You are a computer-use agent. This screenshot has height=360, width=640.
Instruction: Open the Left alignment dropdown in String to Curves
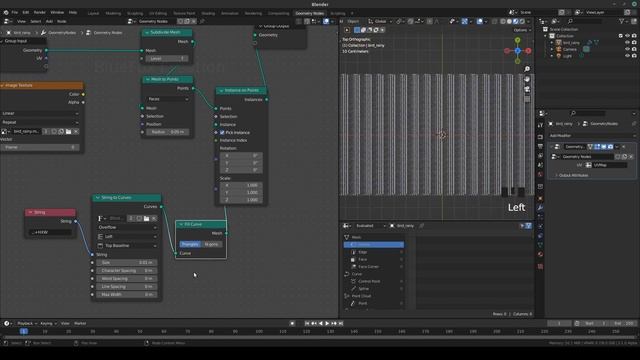pyautogui.click(x=127, y=236)
